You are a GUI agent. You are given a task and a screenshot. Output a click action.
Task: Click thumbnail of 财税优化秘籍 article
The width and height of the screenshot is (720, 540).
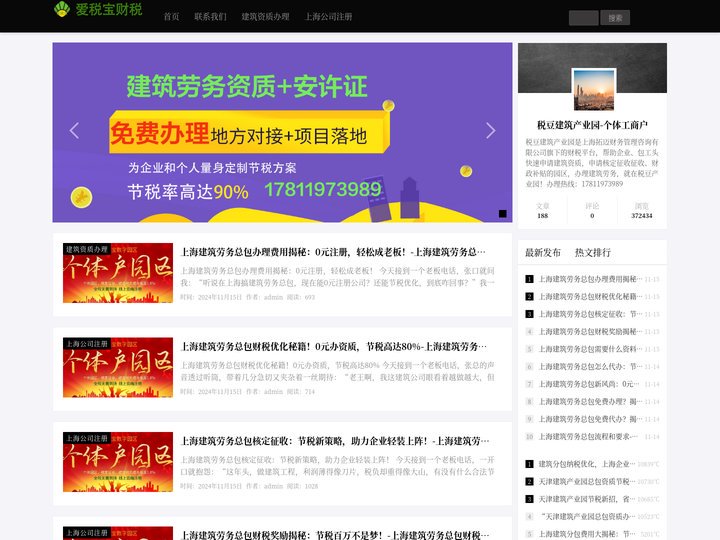click(x=118, y=367)
